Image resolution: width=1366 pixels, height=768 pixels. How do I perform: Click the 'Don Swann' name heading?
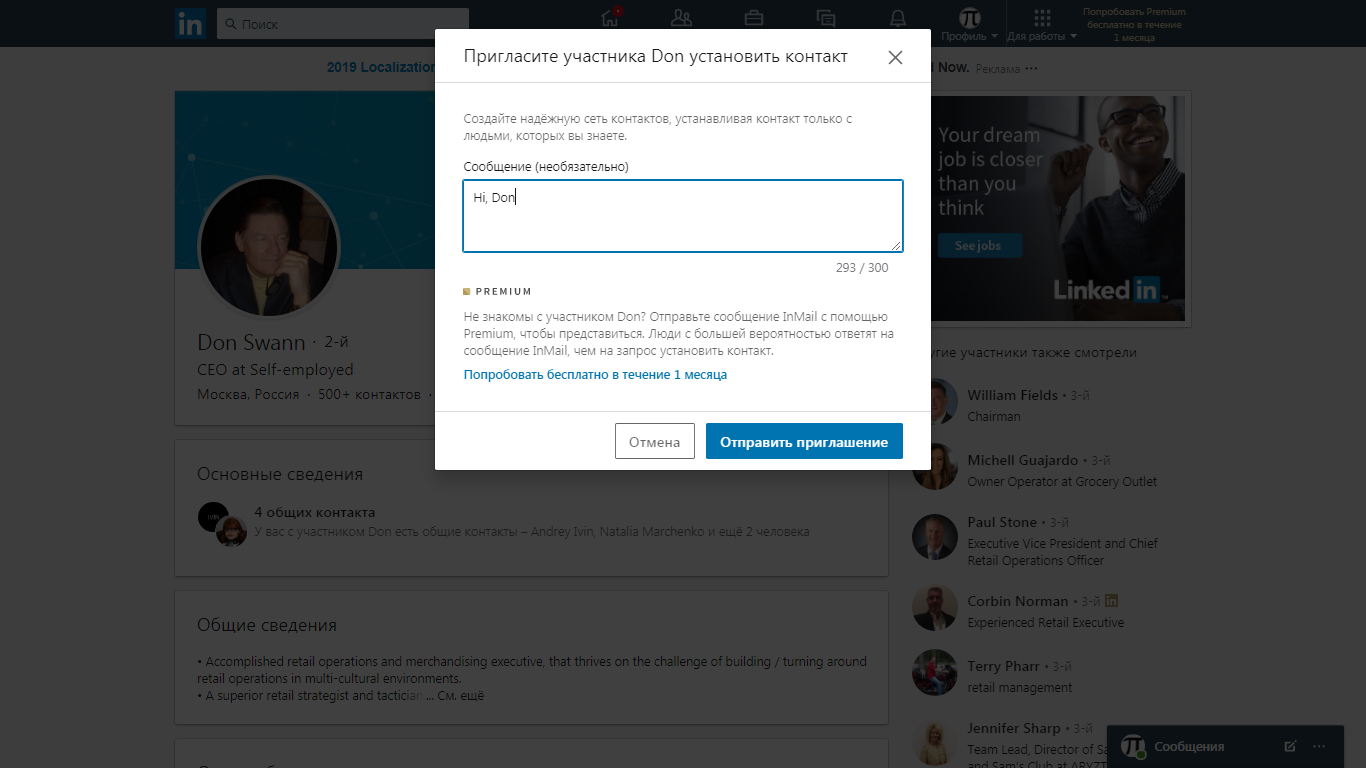pyautogui.click(x=251, y=342)
